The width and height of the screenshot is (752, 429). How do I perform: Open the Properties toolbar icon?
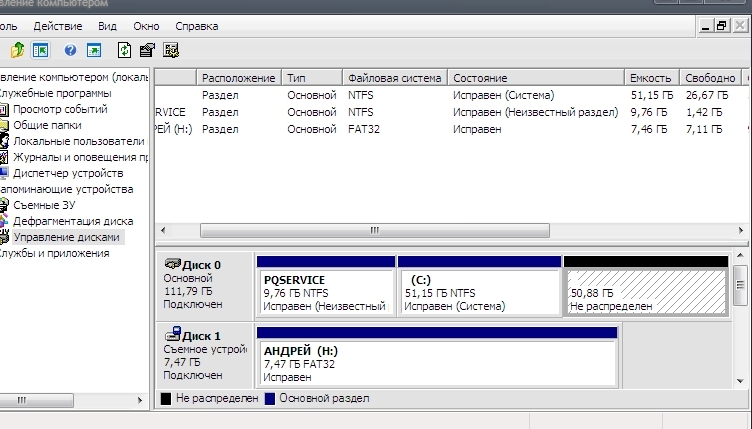click(147, 49)
